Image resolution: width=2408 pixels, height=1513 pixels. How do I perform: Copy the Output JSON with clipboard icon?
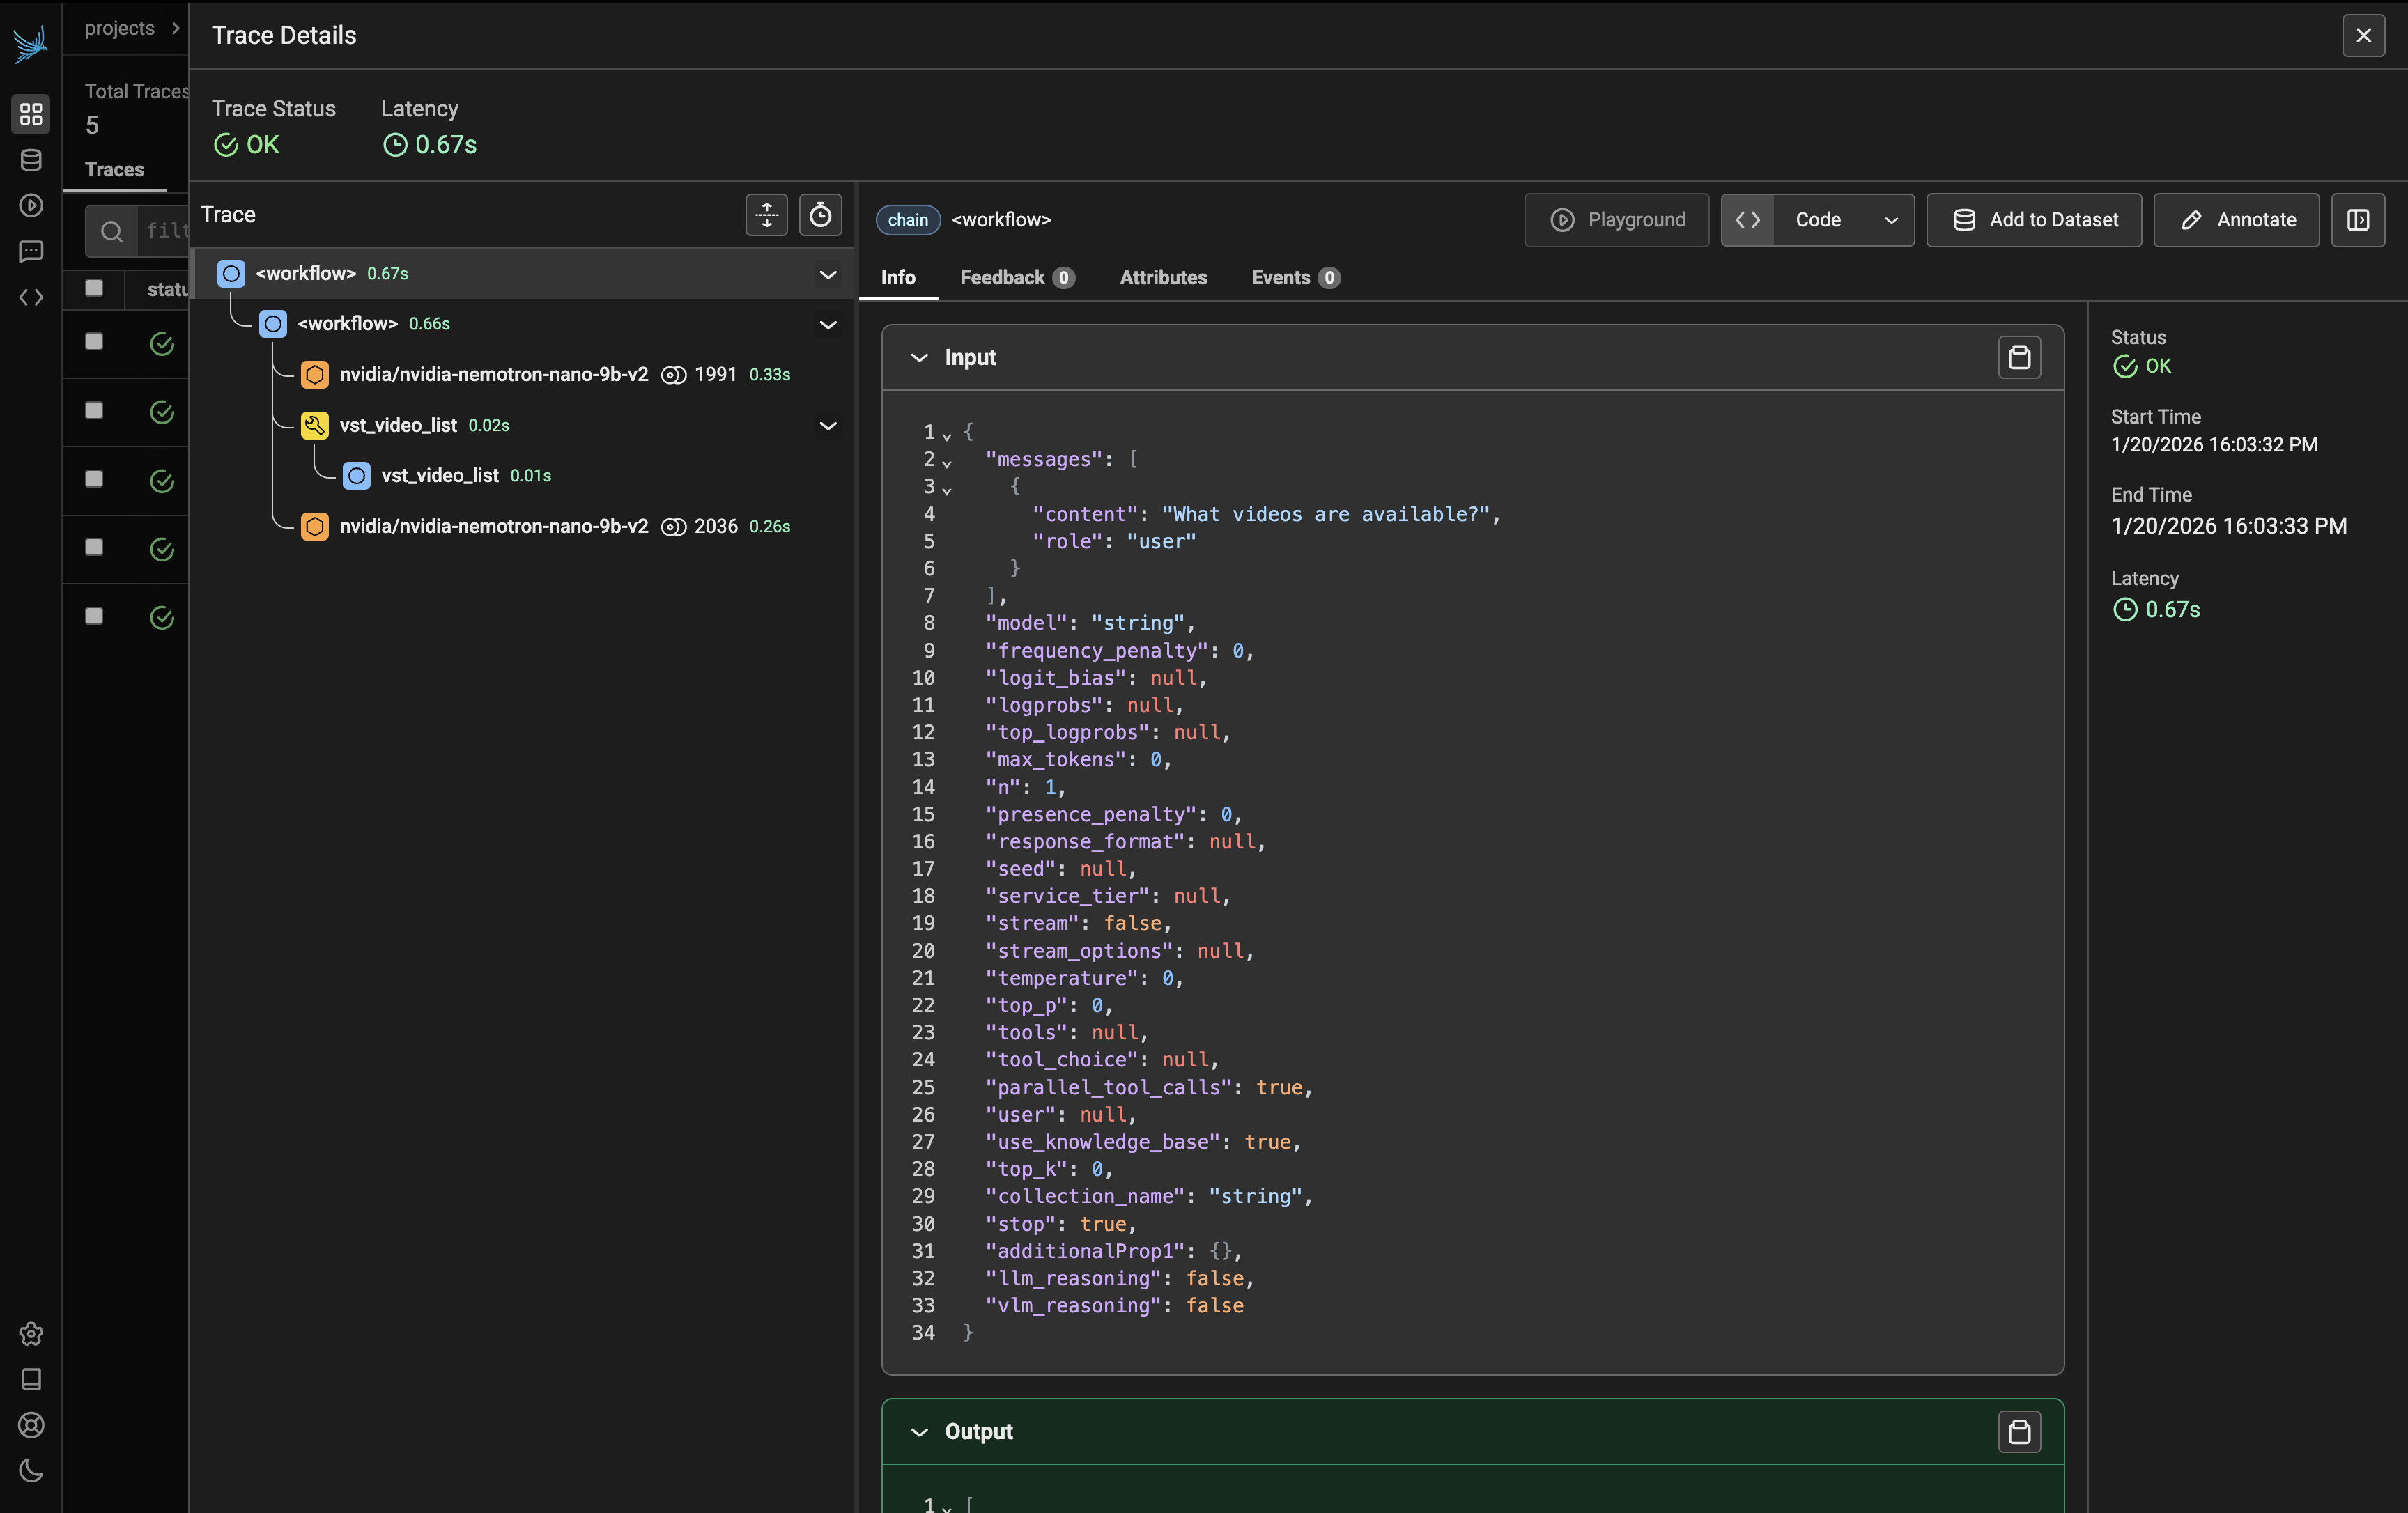(2019, 1431)
